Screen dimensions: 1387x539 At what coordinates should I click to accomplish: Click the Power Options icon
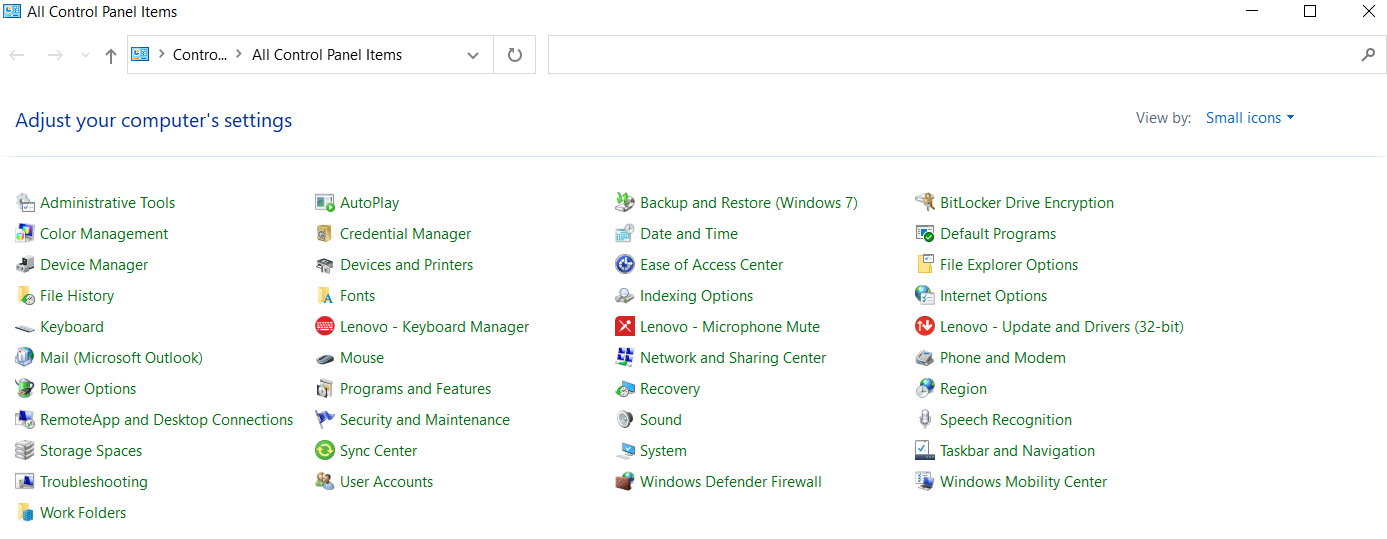click(25, 389)
